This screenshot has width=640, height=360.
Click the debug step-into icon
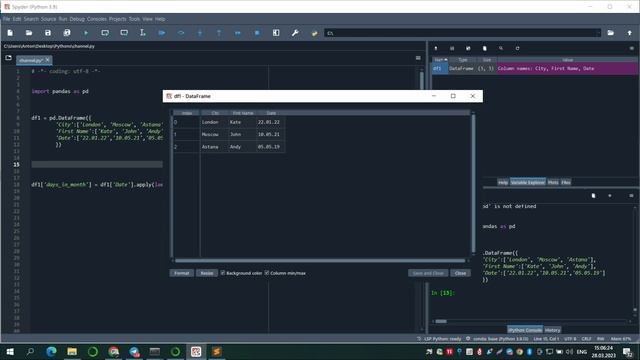pos(200,33)
